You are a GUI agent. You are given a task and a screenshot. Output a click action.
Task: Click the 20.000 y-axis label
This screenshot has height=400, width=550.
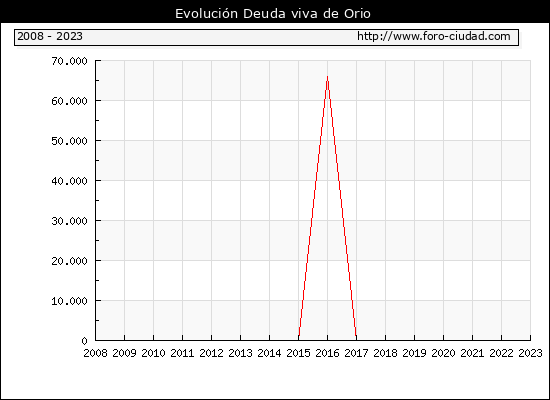point(69,261)
